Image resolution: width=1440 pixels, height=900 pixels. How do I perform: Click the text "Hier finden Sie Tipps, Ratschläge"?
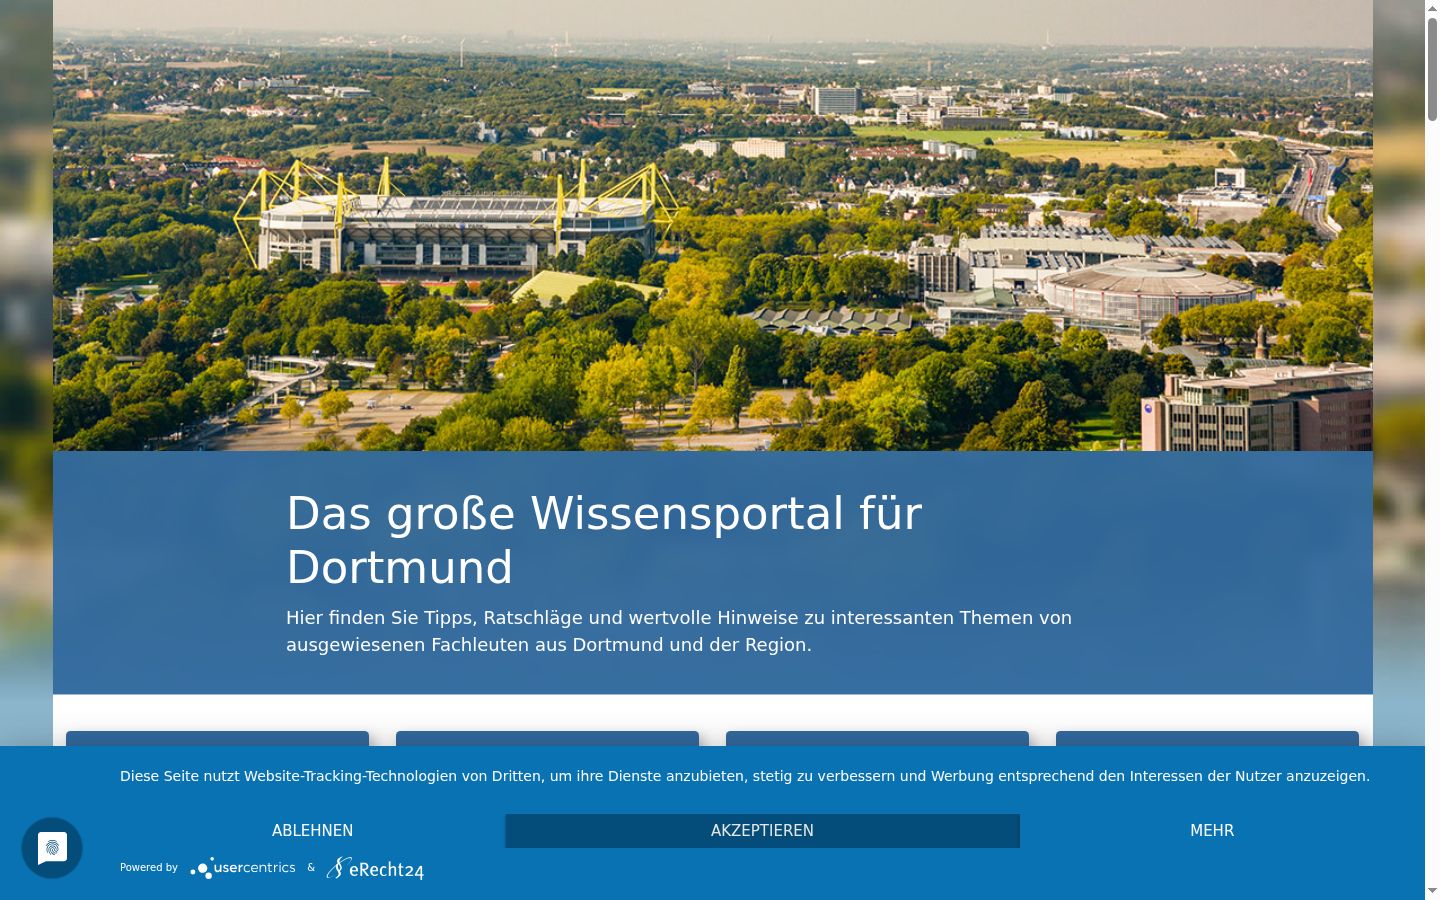pyautogui.click(x=435, y=618)
